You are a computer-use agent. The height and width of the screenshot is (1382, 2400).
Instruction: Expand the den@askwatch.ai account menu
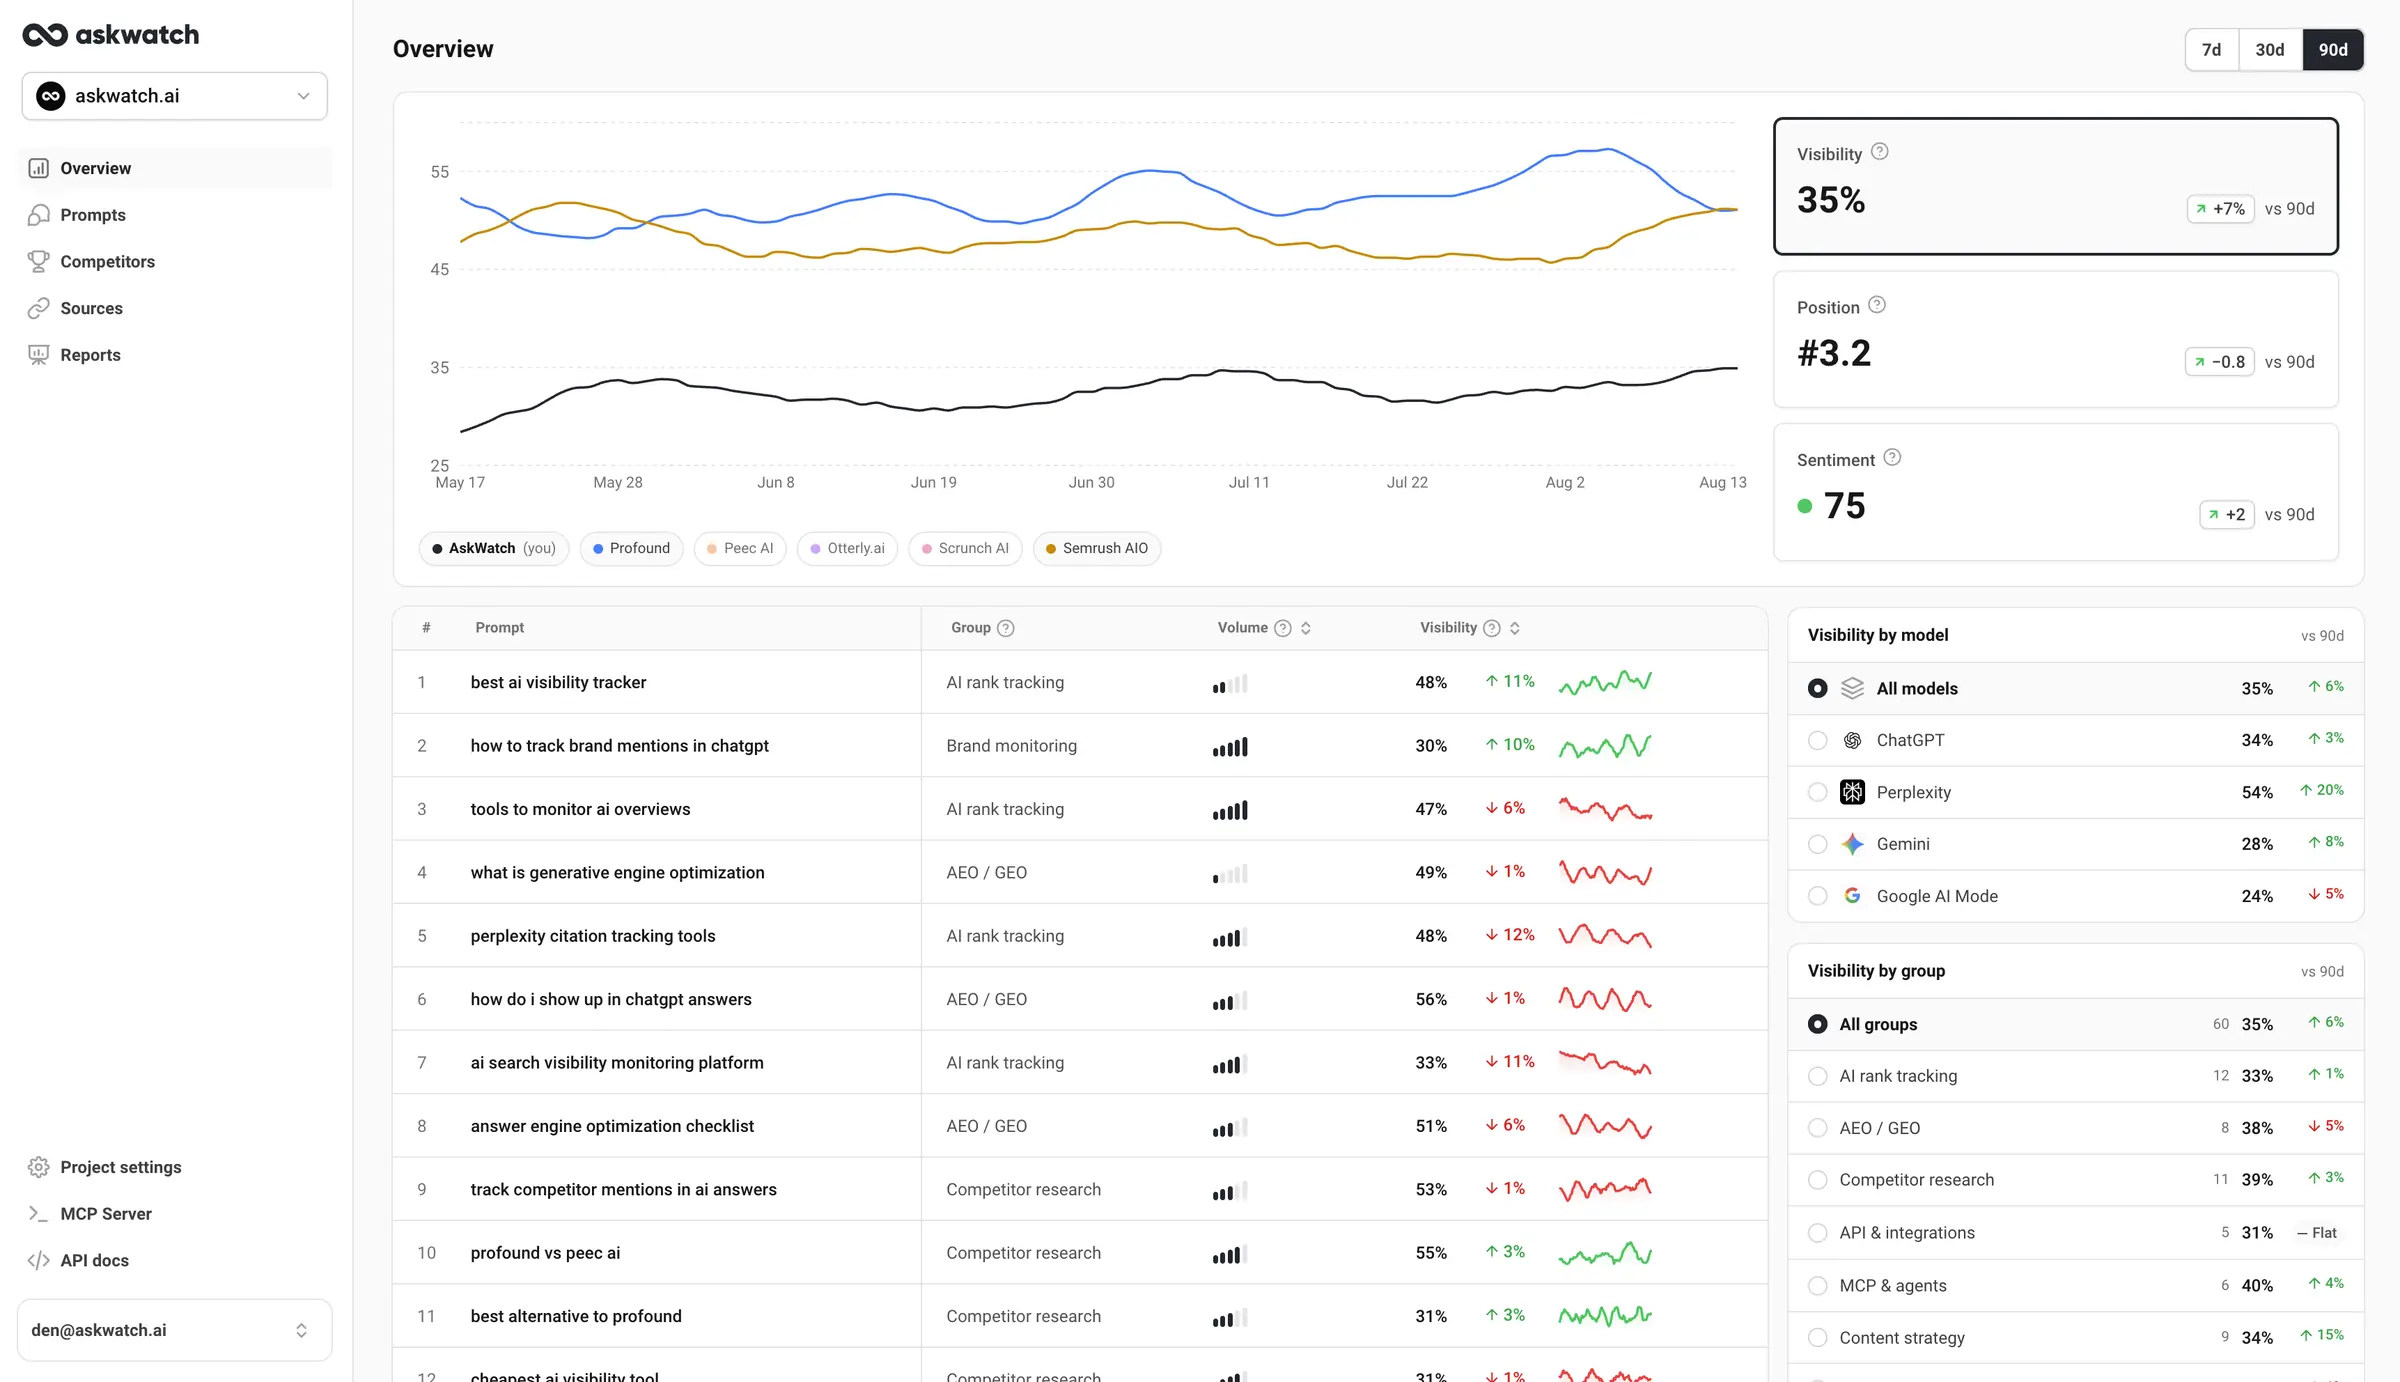pos(174,1330)
